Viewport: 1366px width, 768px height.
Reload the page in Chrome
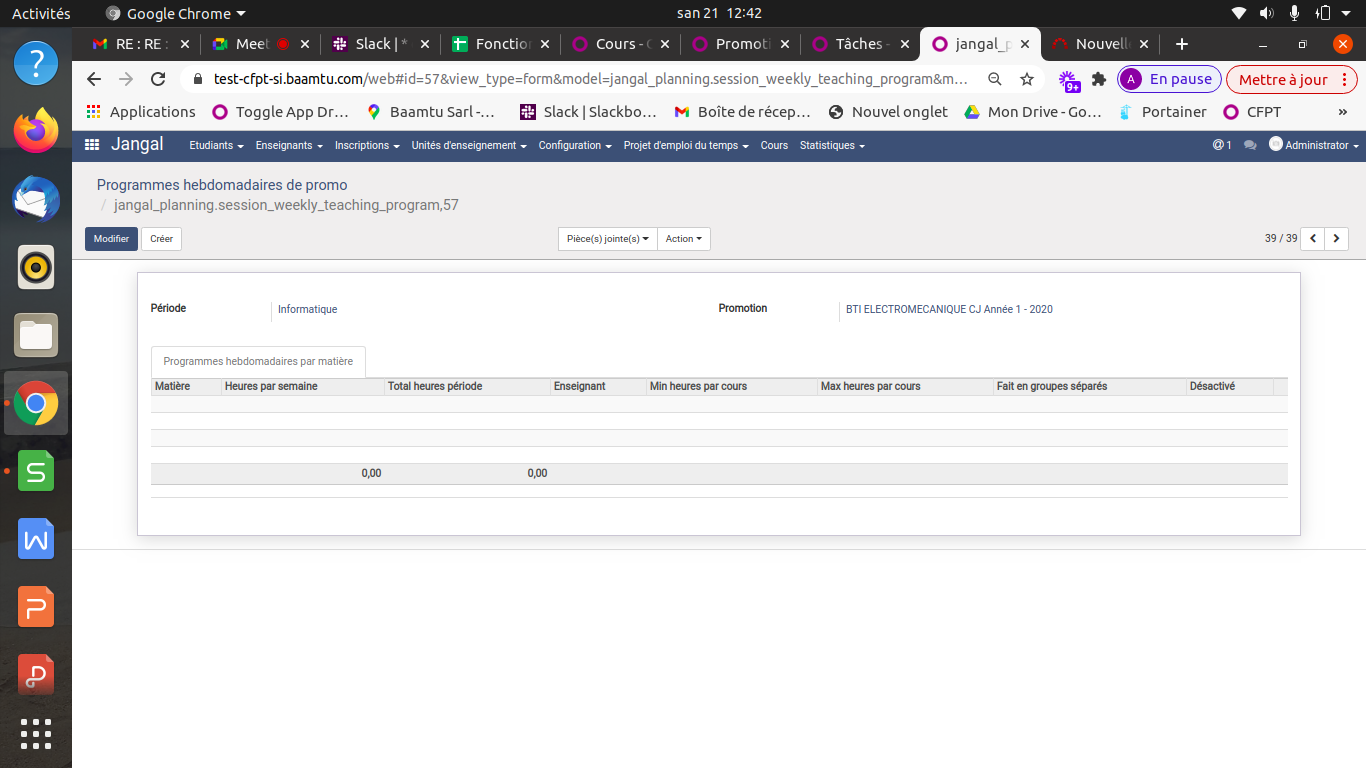click(158, 79)
